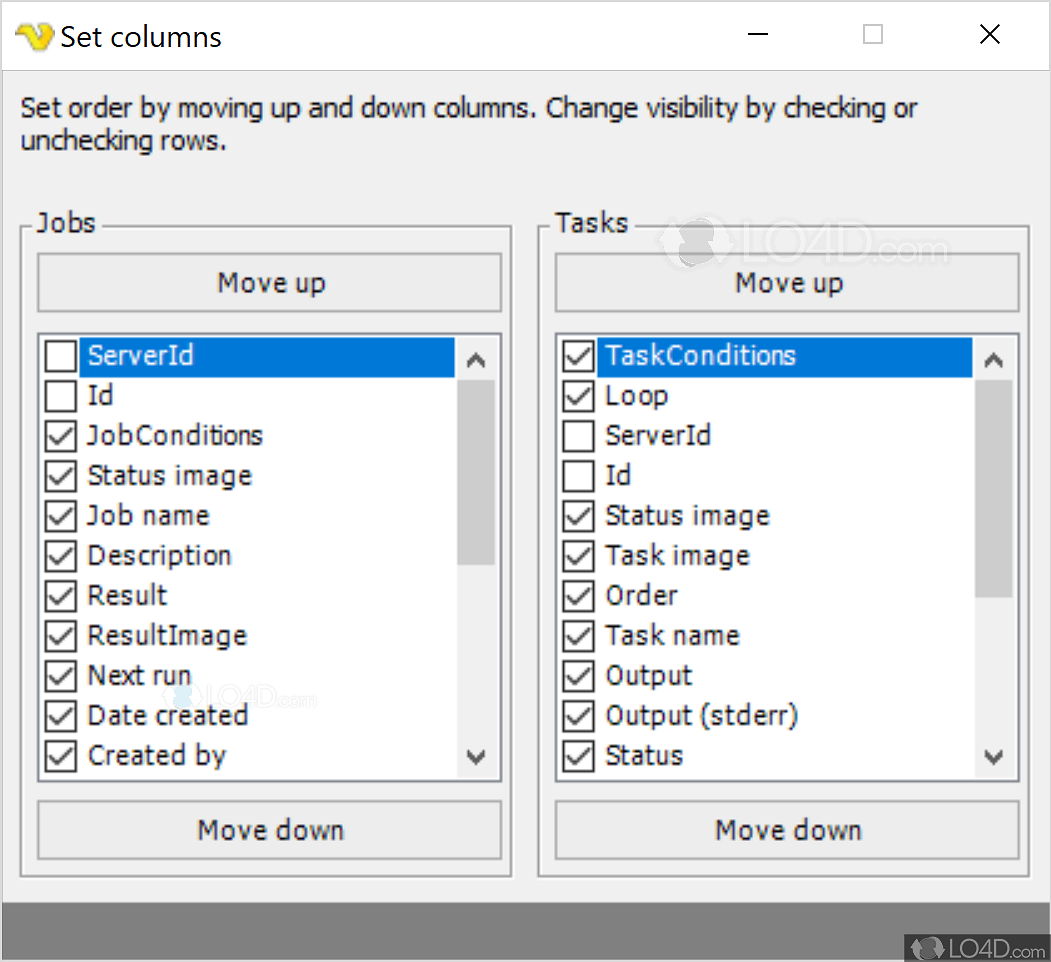Disable the TaskConditions checkbox
This screenshot has height=962, width=1051.
click(577, 356)
